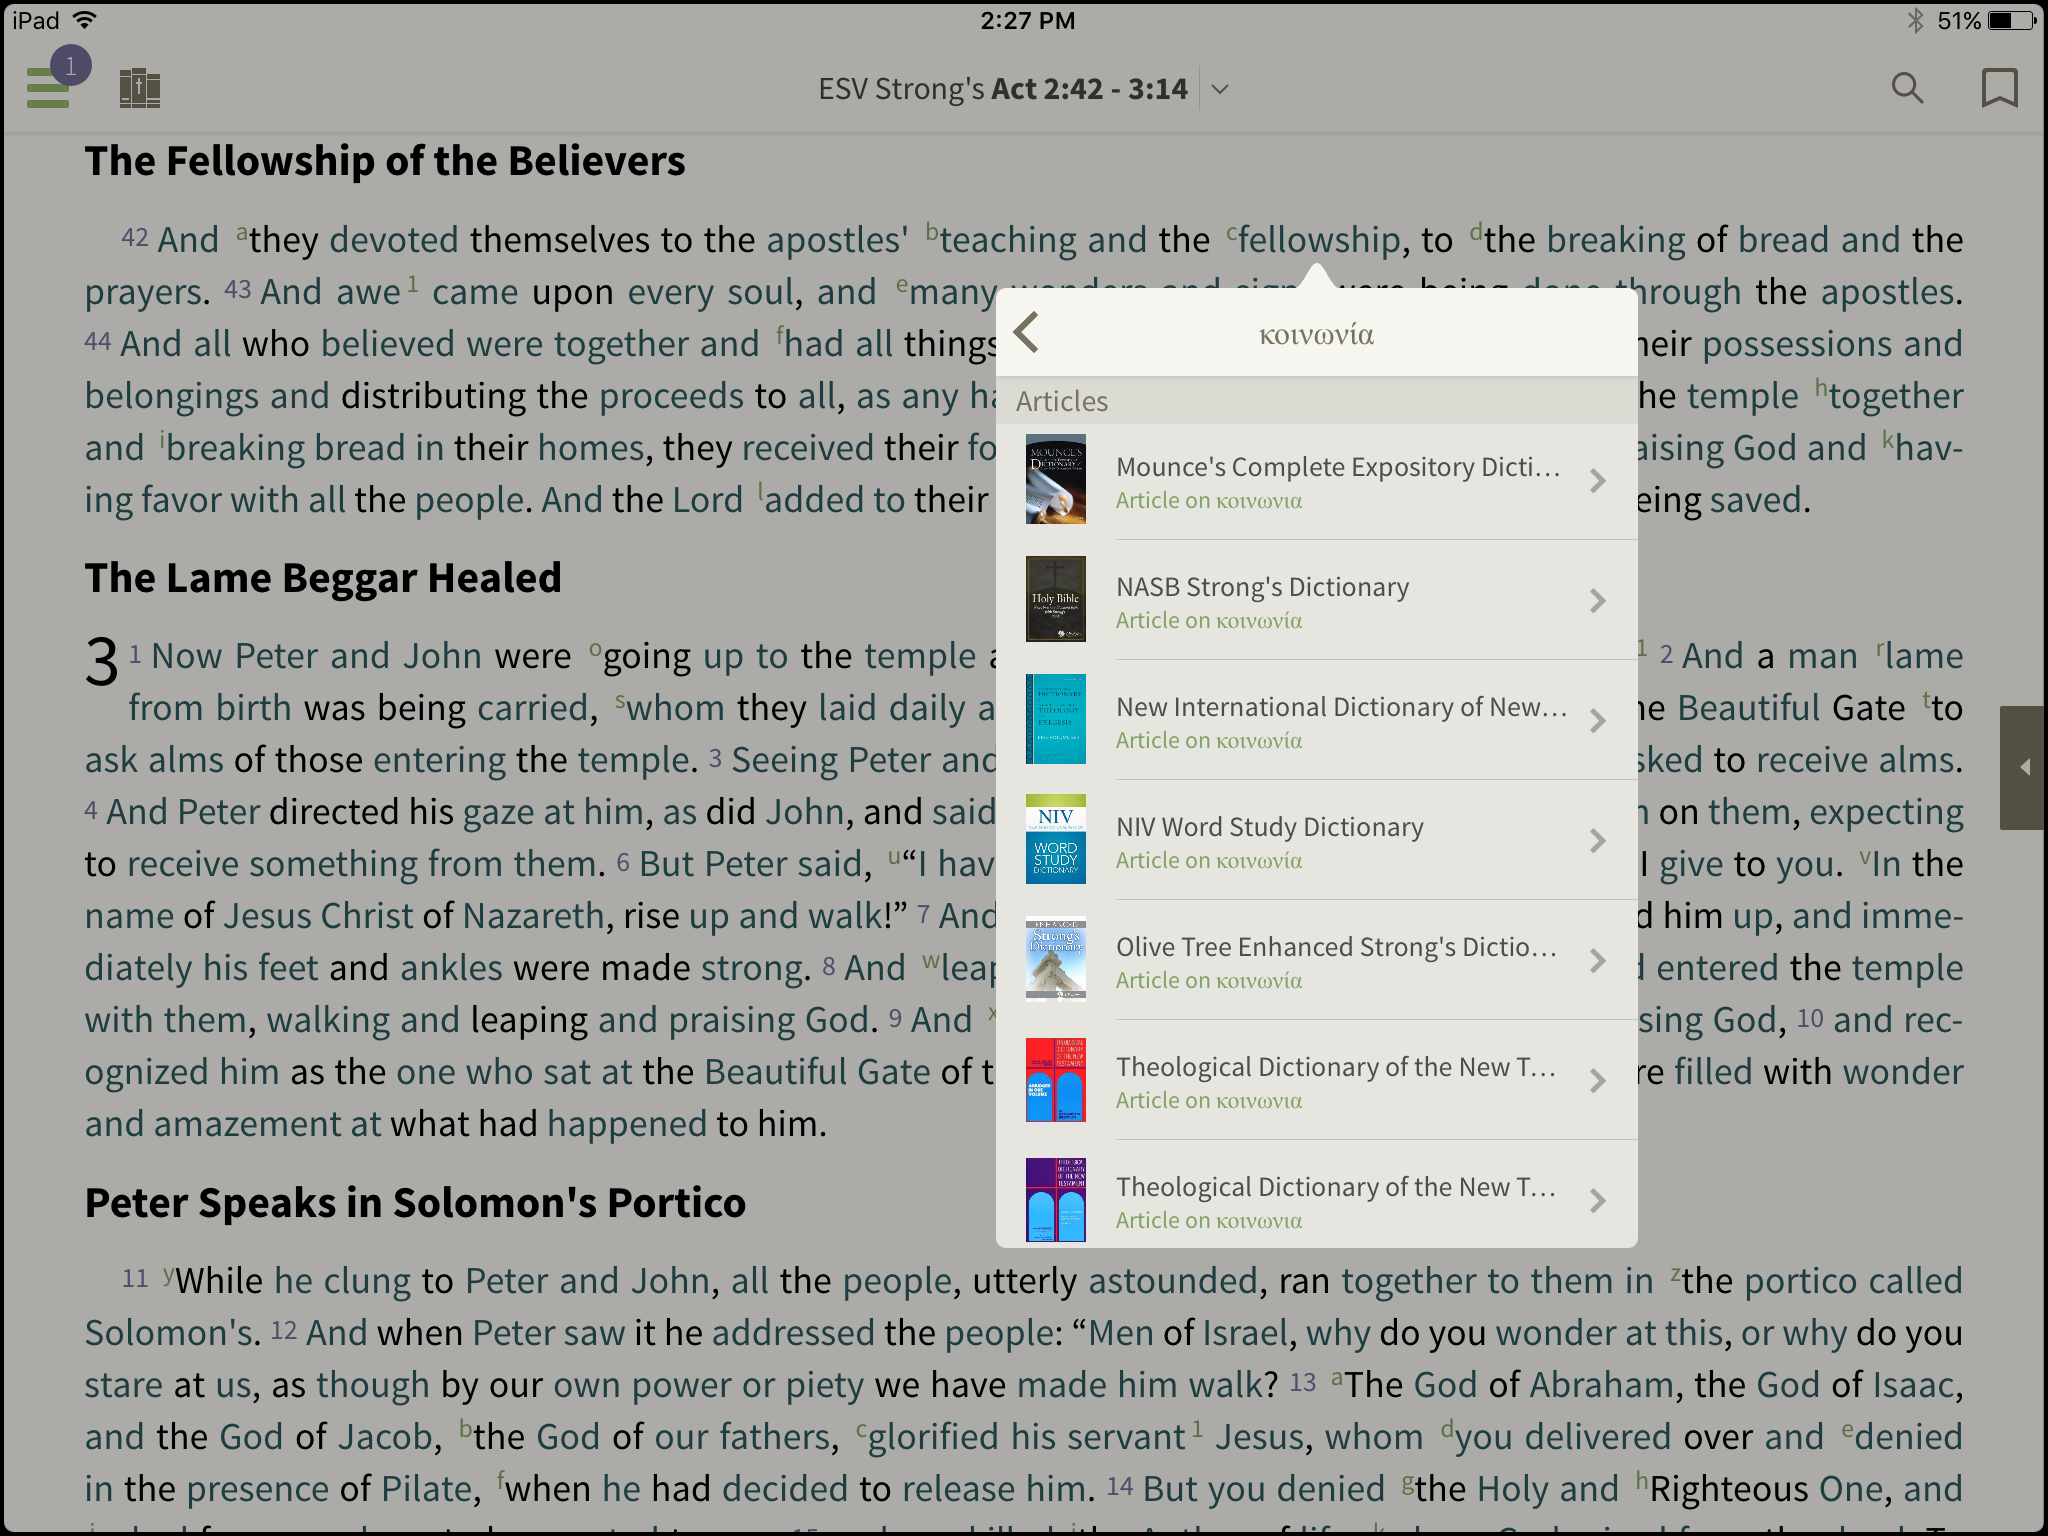Open the red-cover Theological Dictionary article

tap(1317, 1081)
